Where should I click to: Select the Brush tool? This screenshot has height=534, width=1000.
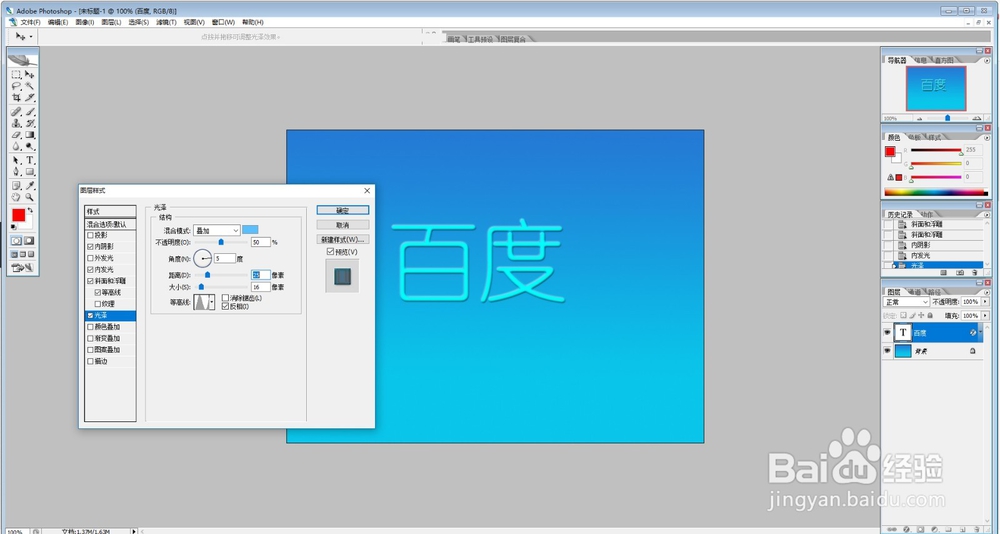click(x=29, y=112)
